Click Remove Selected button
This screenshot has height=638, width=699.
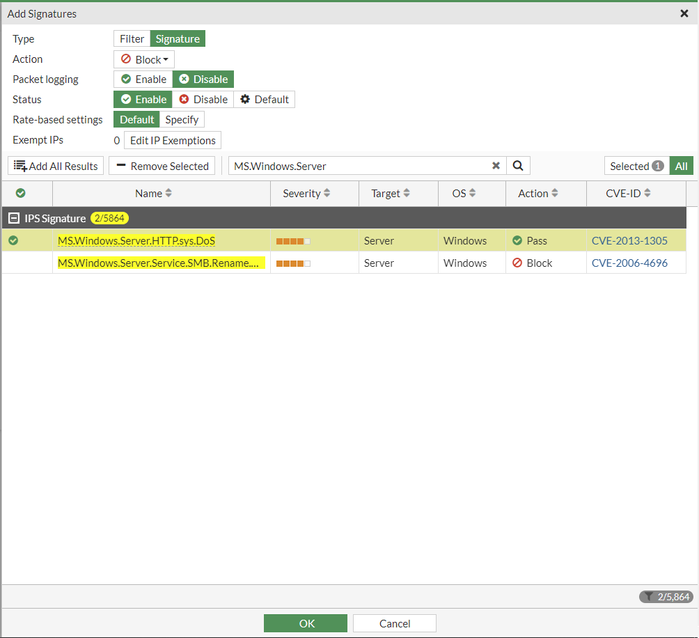162,166
